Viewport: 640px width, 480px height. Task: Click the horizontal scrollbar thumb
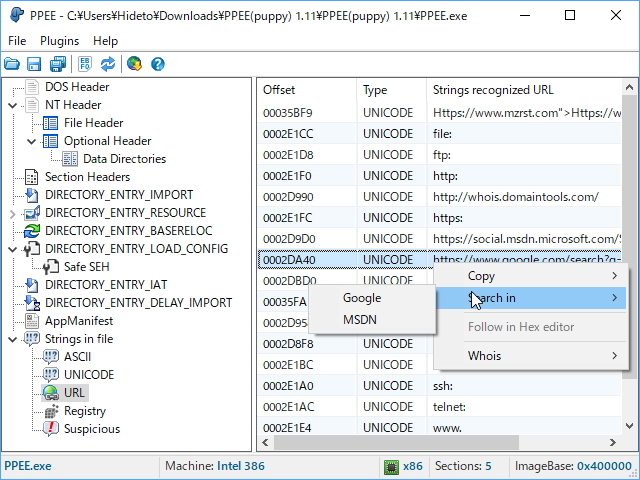(x=396, y=442)
